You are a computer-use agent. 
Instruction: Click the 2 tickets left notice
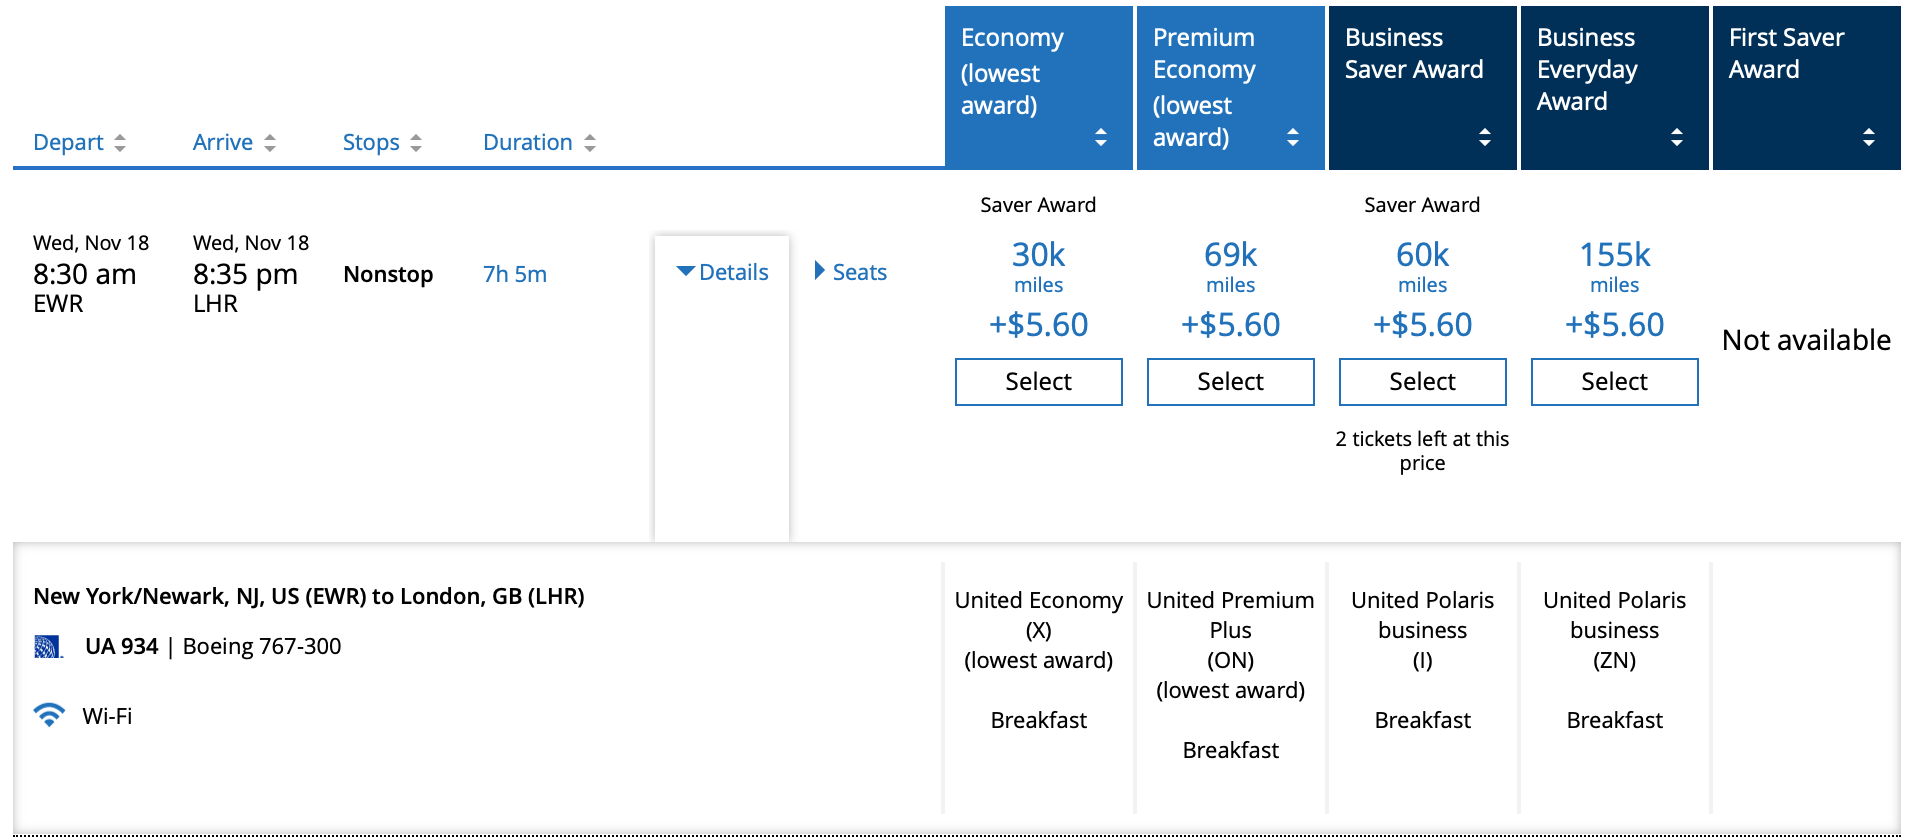[x=1423, y=451]
